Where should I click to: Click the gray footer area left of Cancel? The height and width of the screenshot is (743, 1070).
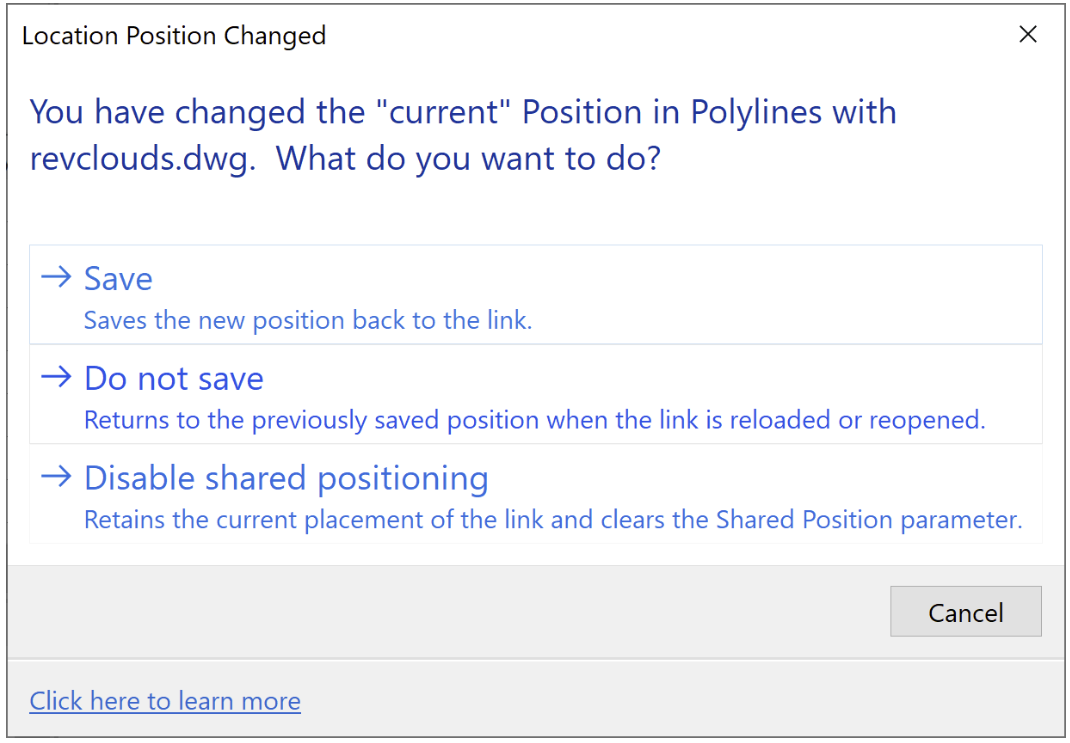coord(450,611)
